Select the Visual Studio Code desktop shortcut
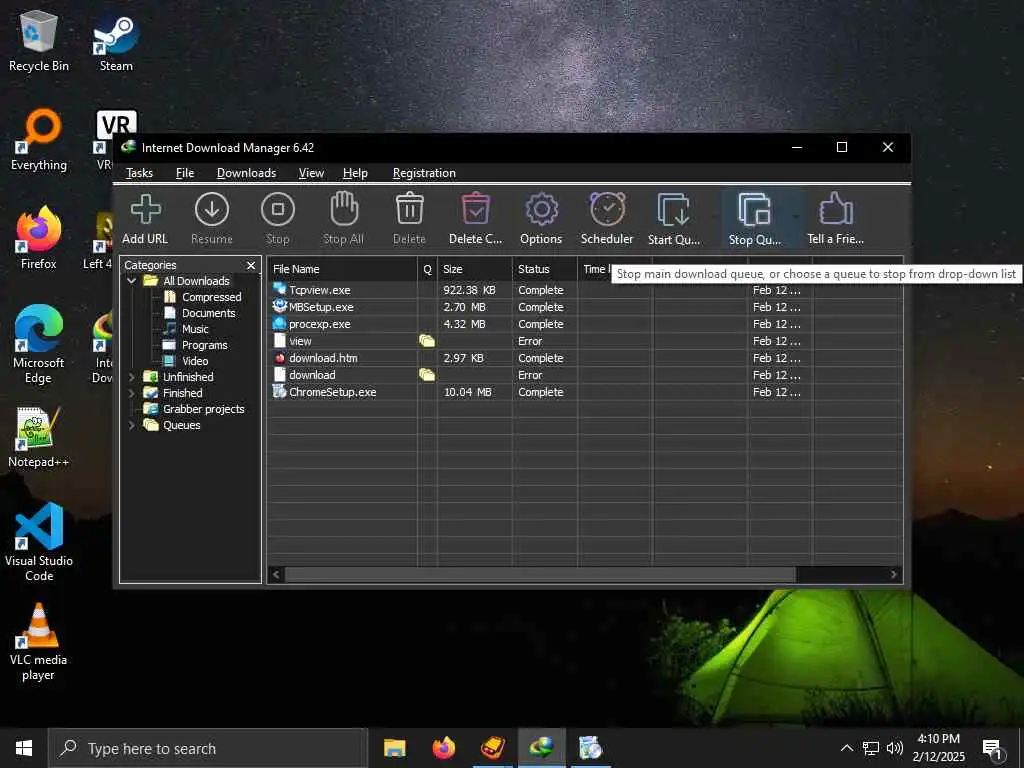 pos(39,543)
